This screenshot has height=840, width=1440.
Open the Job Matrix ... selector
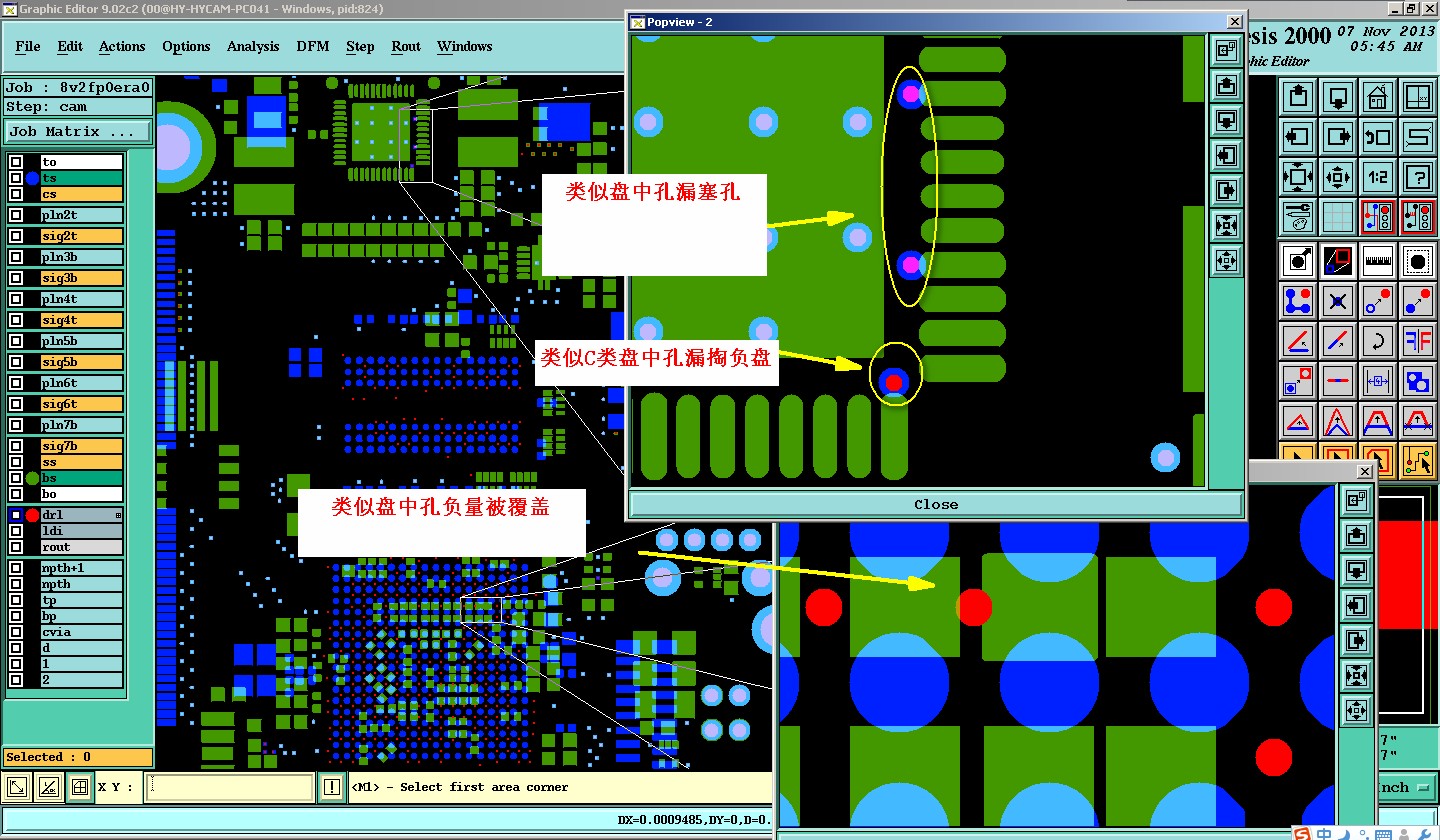pos(78,131)
